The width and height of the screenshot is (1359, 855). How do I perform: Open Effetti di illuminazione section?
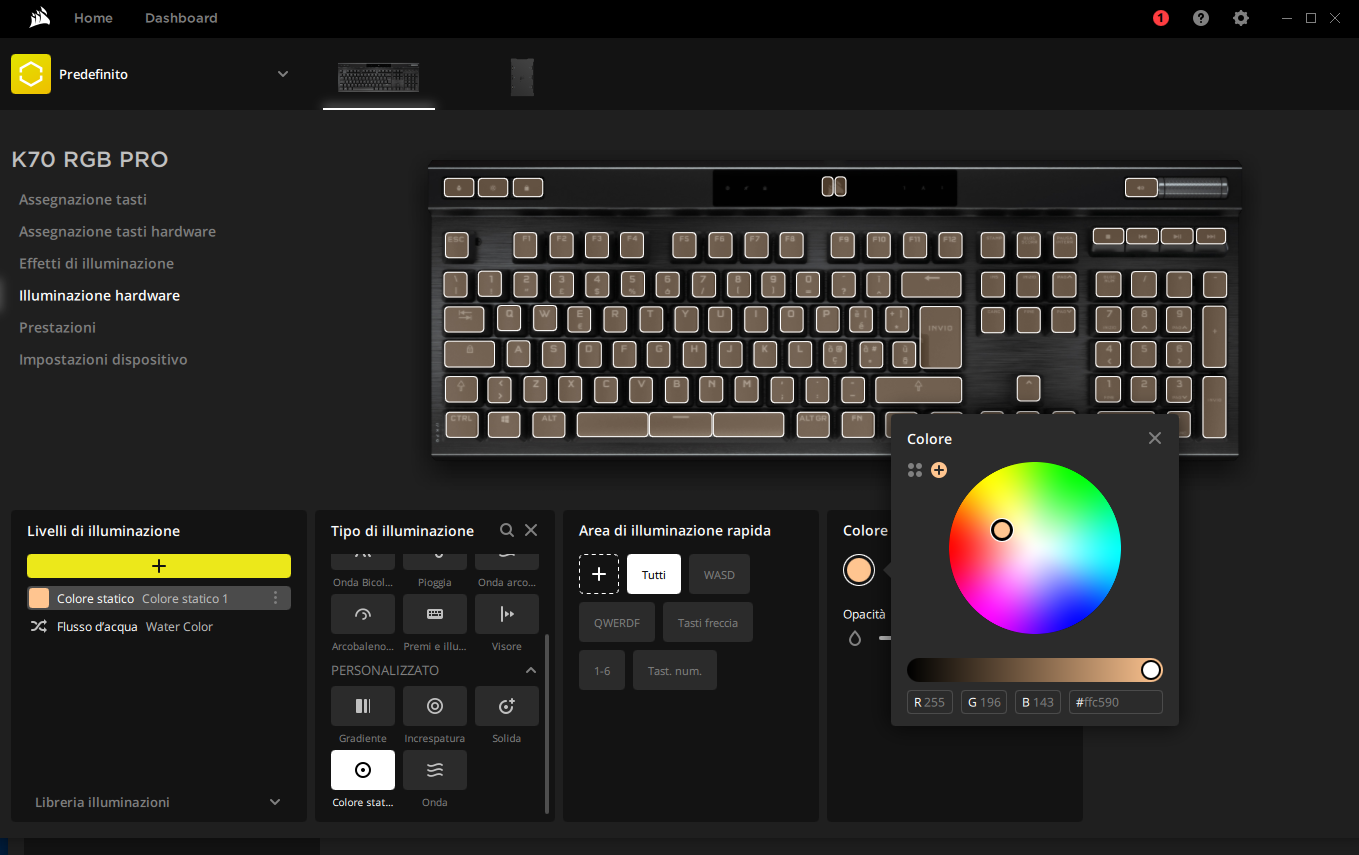coord(96,263)
